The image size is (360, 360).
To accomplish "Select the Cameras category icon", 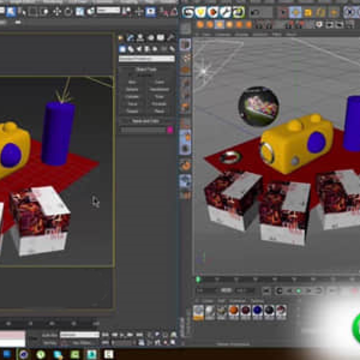I will coord(147,49).
